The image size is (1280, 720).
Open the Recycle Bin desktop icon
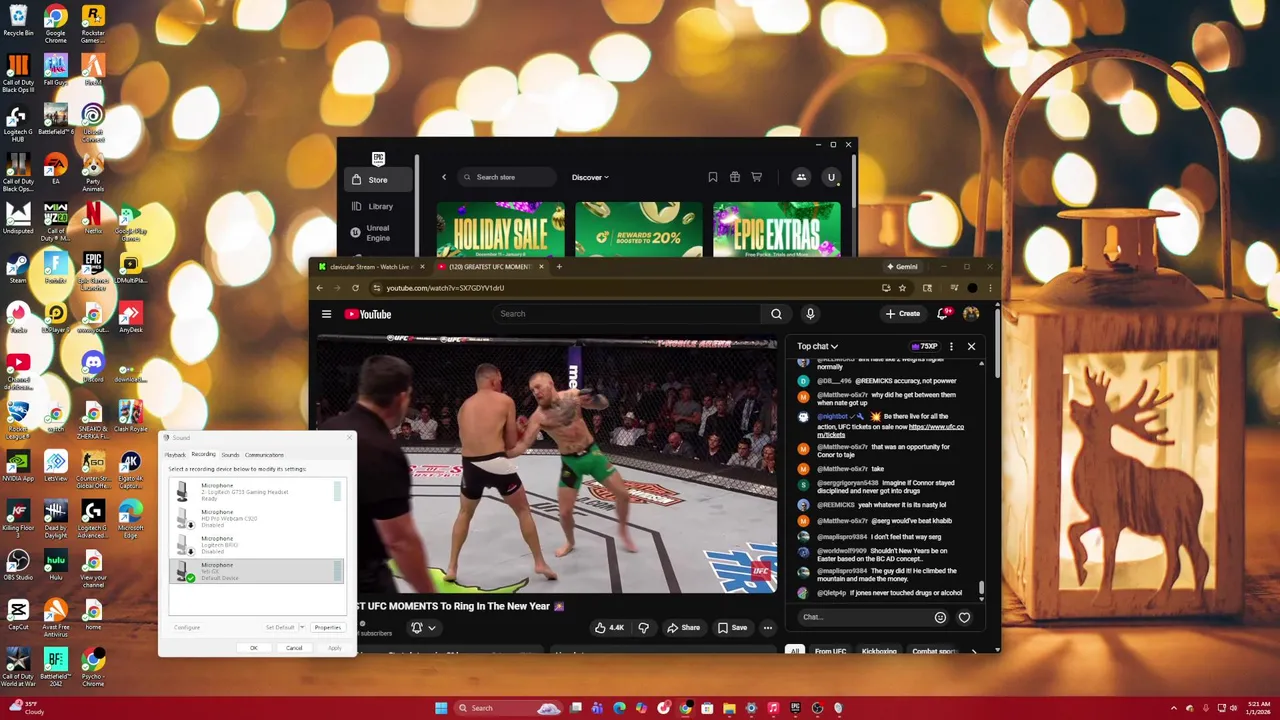18,20
